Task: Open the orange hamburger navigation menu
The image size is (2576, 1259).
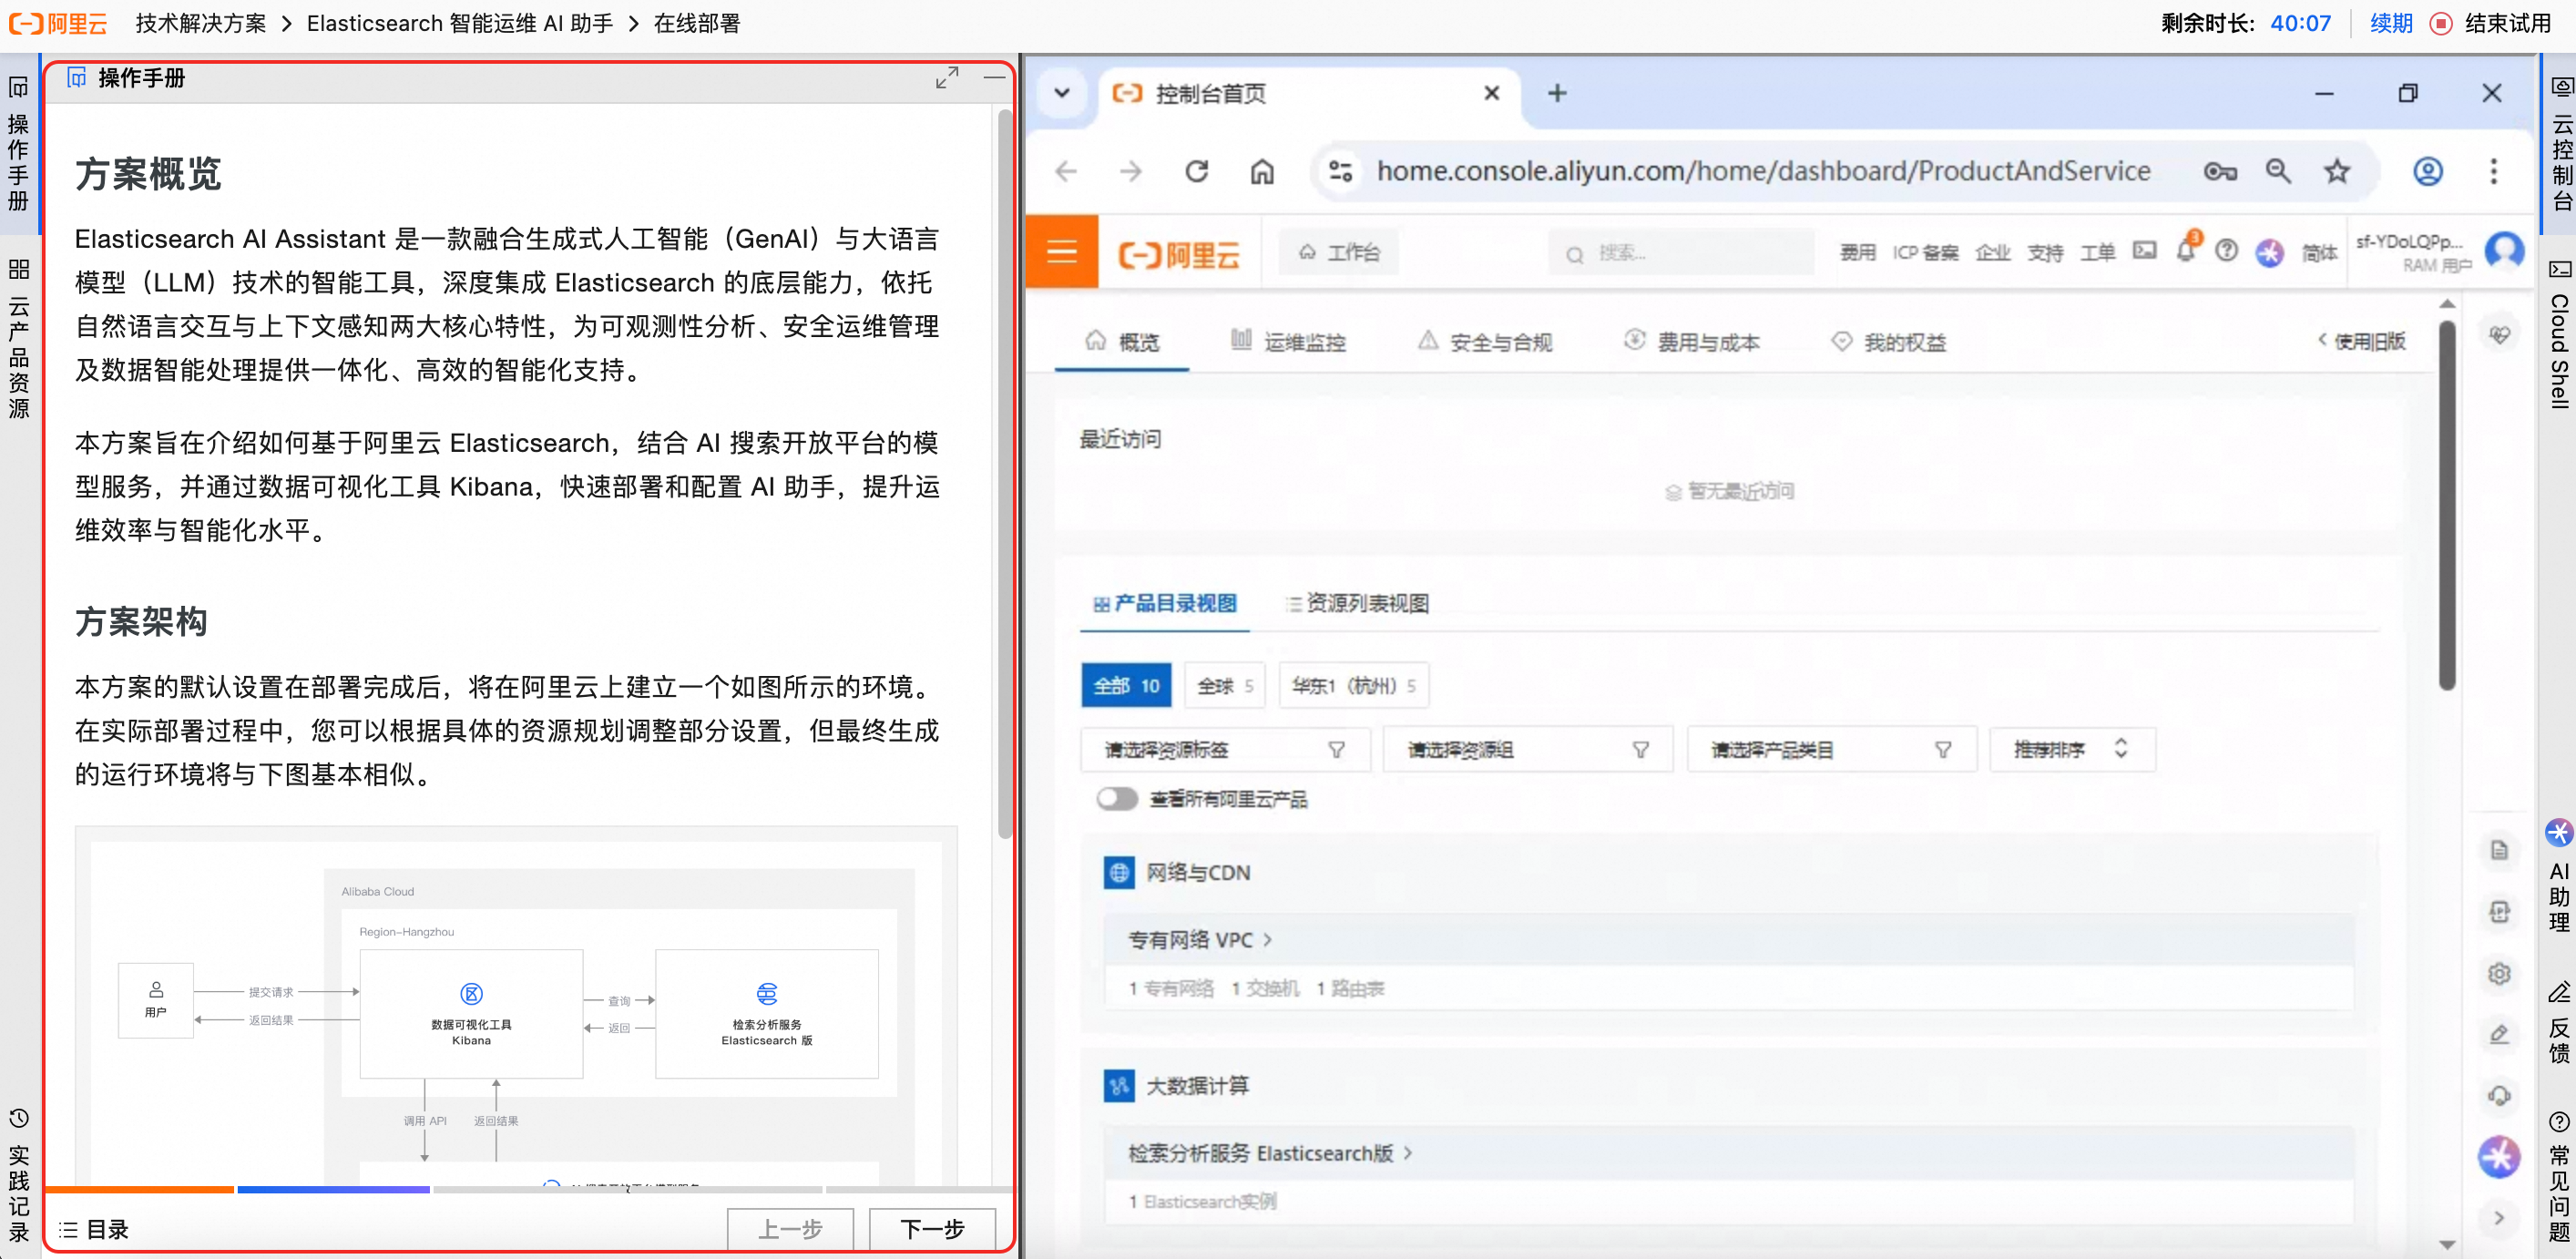Action: coord(1061,252)
